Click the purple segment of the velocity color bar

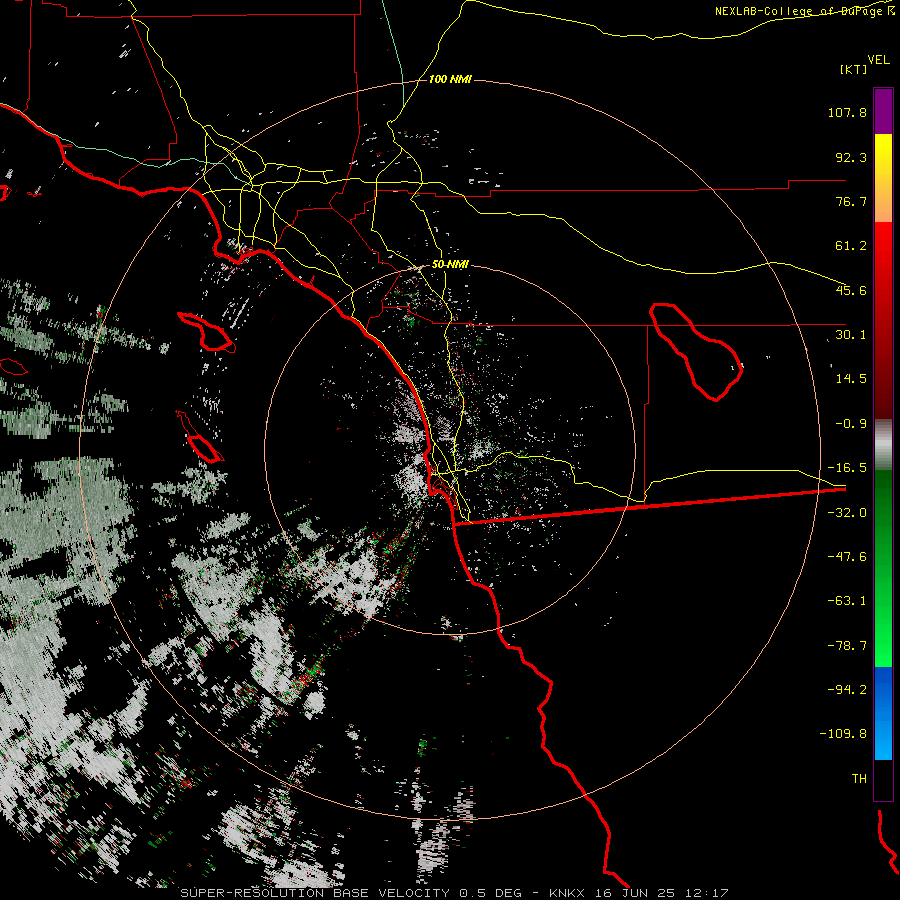click(x=883, y=111)
